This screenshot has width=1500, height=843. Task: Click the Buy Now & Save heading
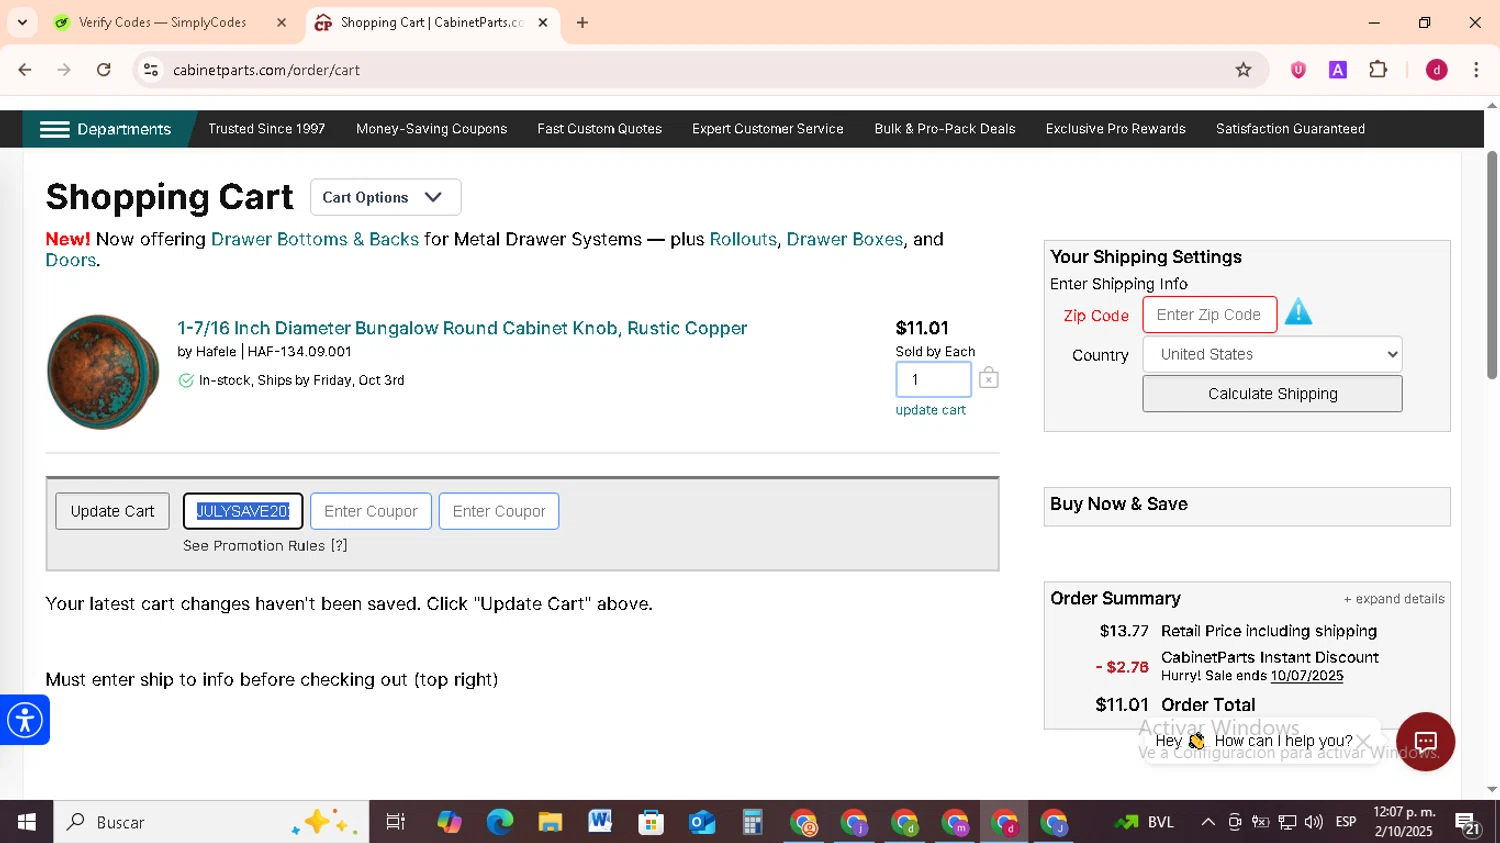1118,504
